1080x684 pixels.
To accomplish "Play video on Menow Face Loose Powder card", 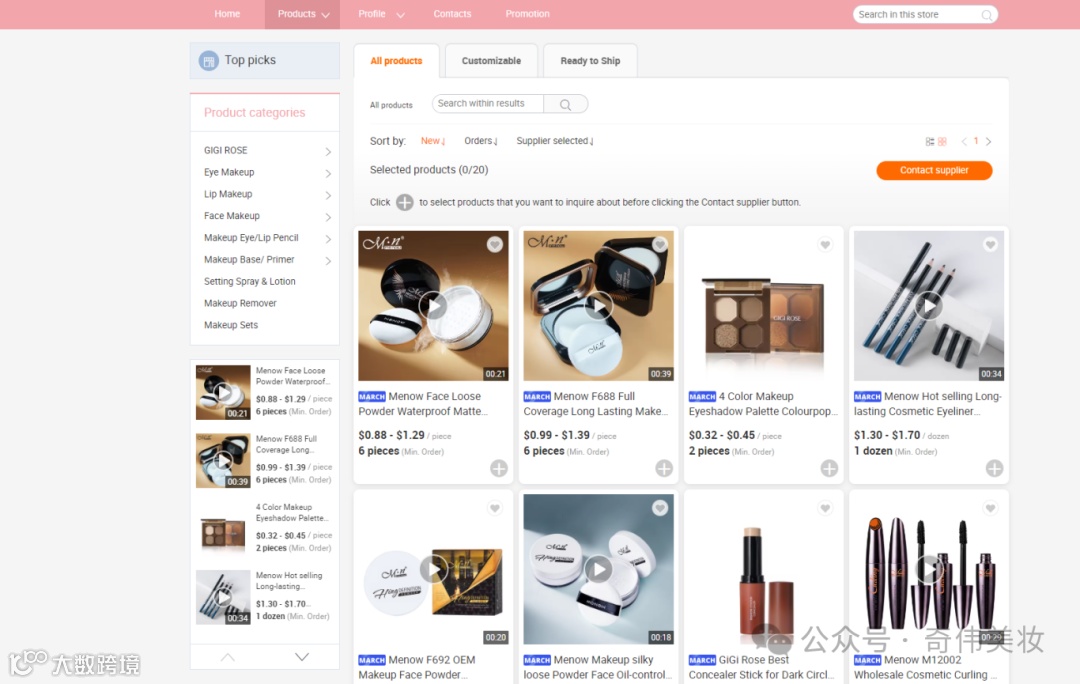I will 433,305.
